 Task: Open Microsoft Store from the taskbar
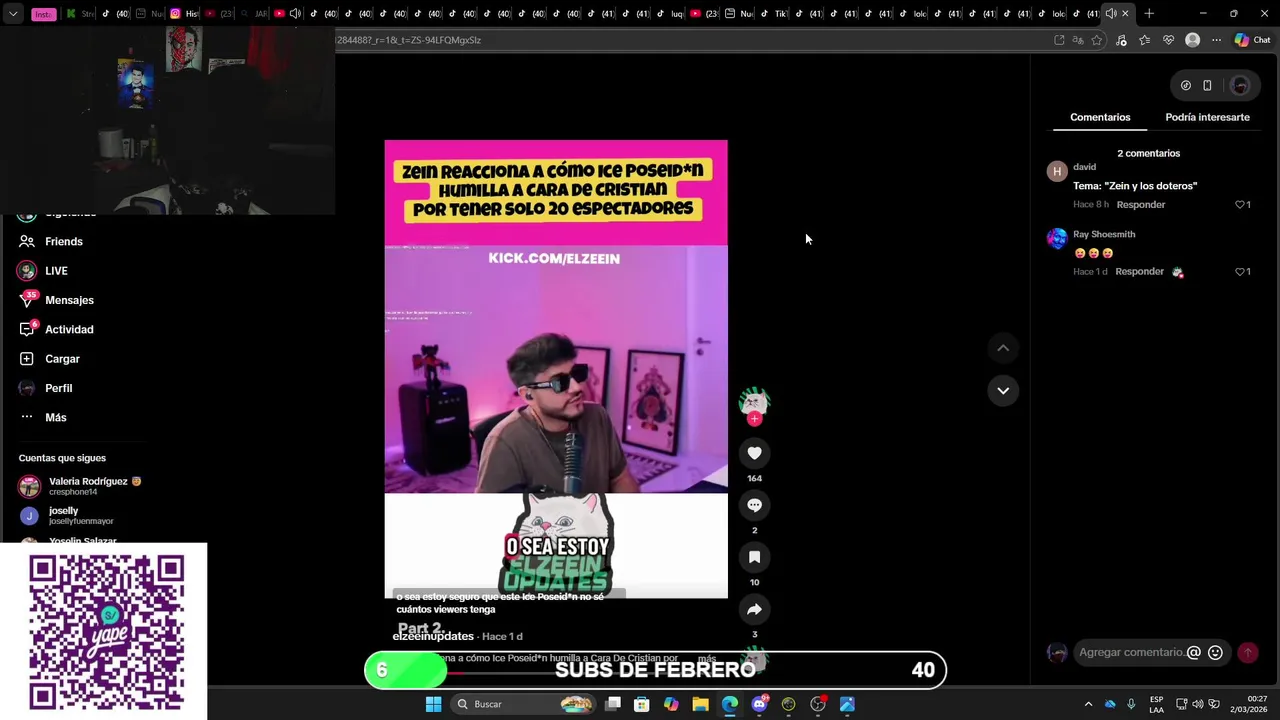pyautogui.click(x=642, y=704)
